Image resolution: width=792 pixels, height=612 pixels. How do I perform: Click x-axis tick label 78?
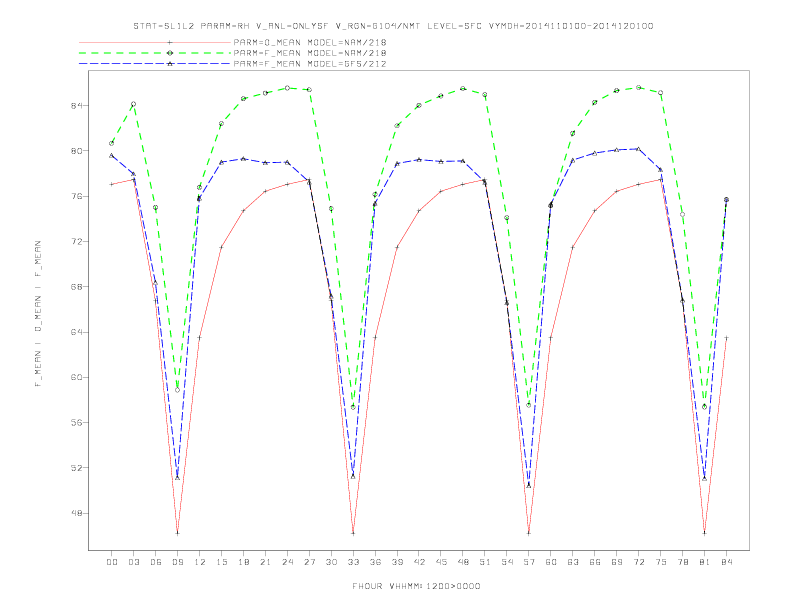(x=683, y=562)
